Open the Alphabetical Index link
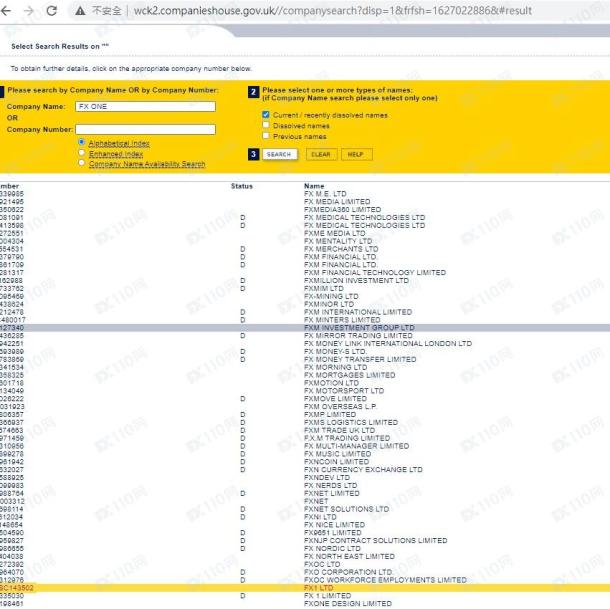Viewport: 610px width, 609px height. [119, 144]
